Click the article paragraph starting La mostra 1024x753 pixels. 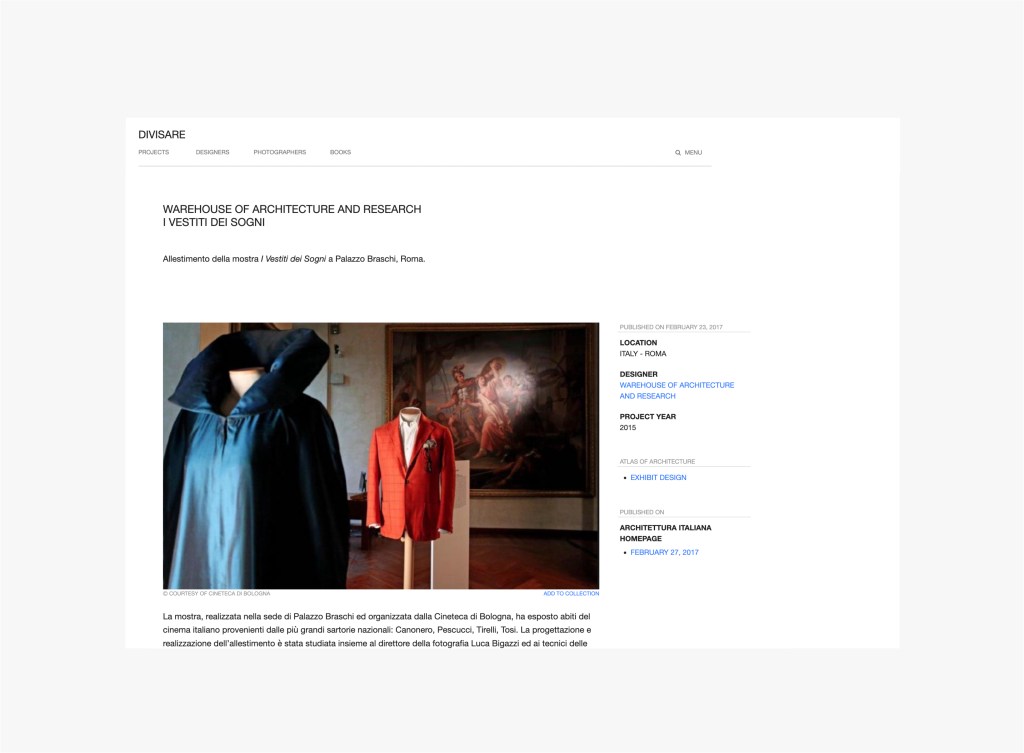coord(377,630)
